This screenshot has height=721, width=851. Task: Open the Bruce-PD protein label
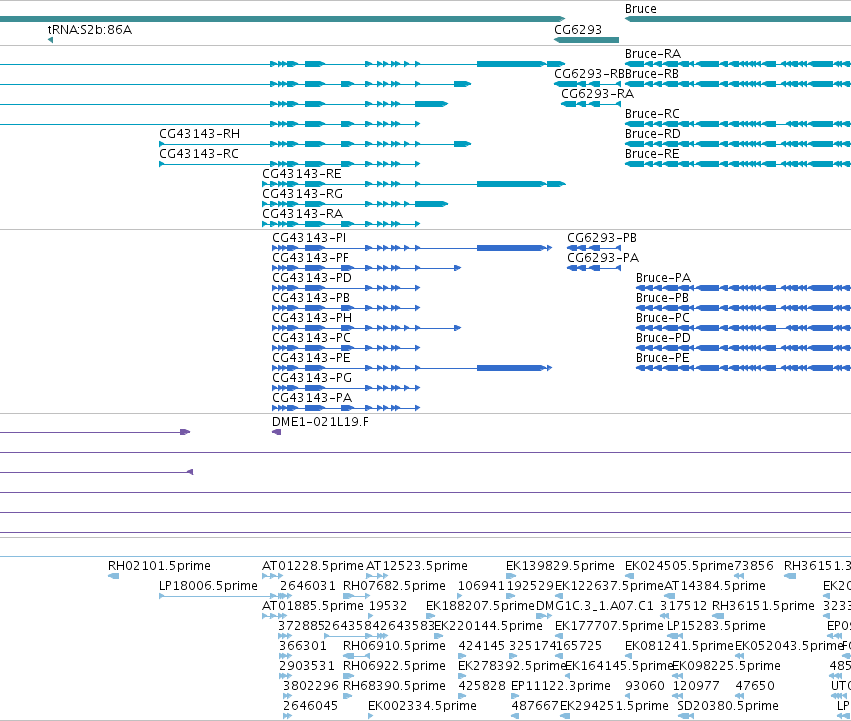pyautogui.click(x=663, y=338)
